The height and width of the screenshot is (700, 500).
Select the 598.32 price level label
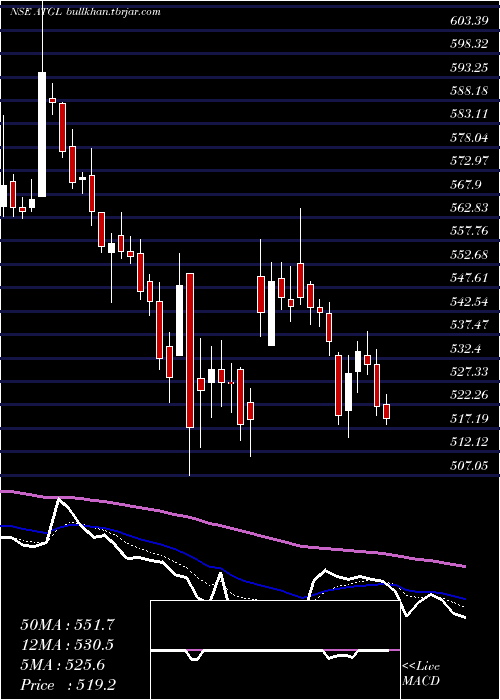pyautogui.click(x=469, y=44)
